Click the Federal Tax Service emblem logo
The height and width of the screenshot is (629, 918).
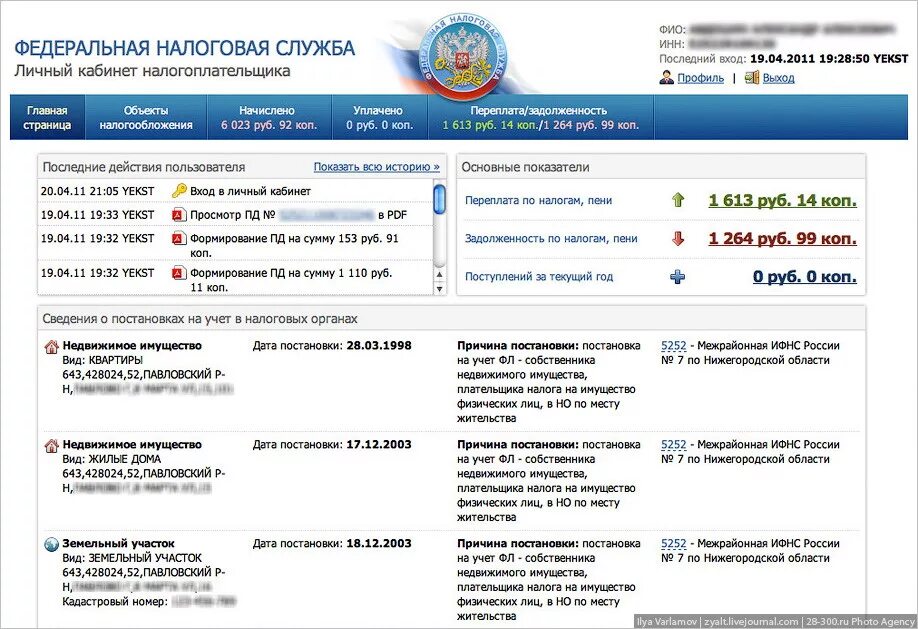click(x=464, y=57)
